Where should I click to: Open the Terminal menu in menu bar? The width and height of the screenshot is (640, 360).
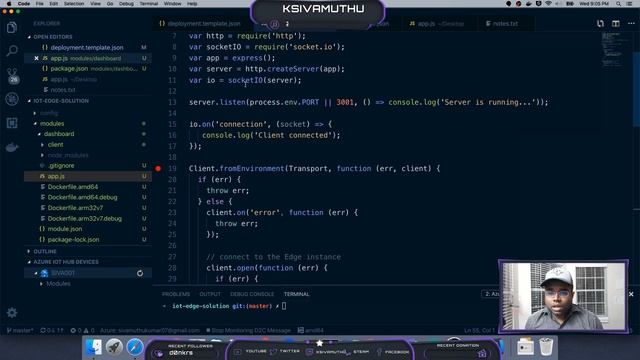coord(149,4)
